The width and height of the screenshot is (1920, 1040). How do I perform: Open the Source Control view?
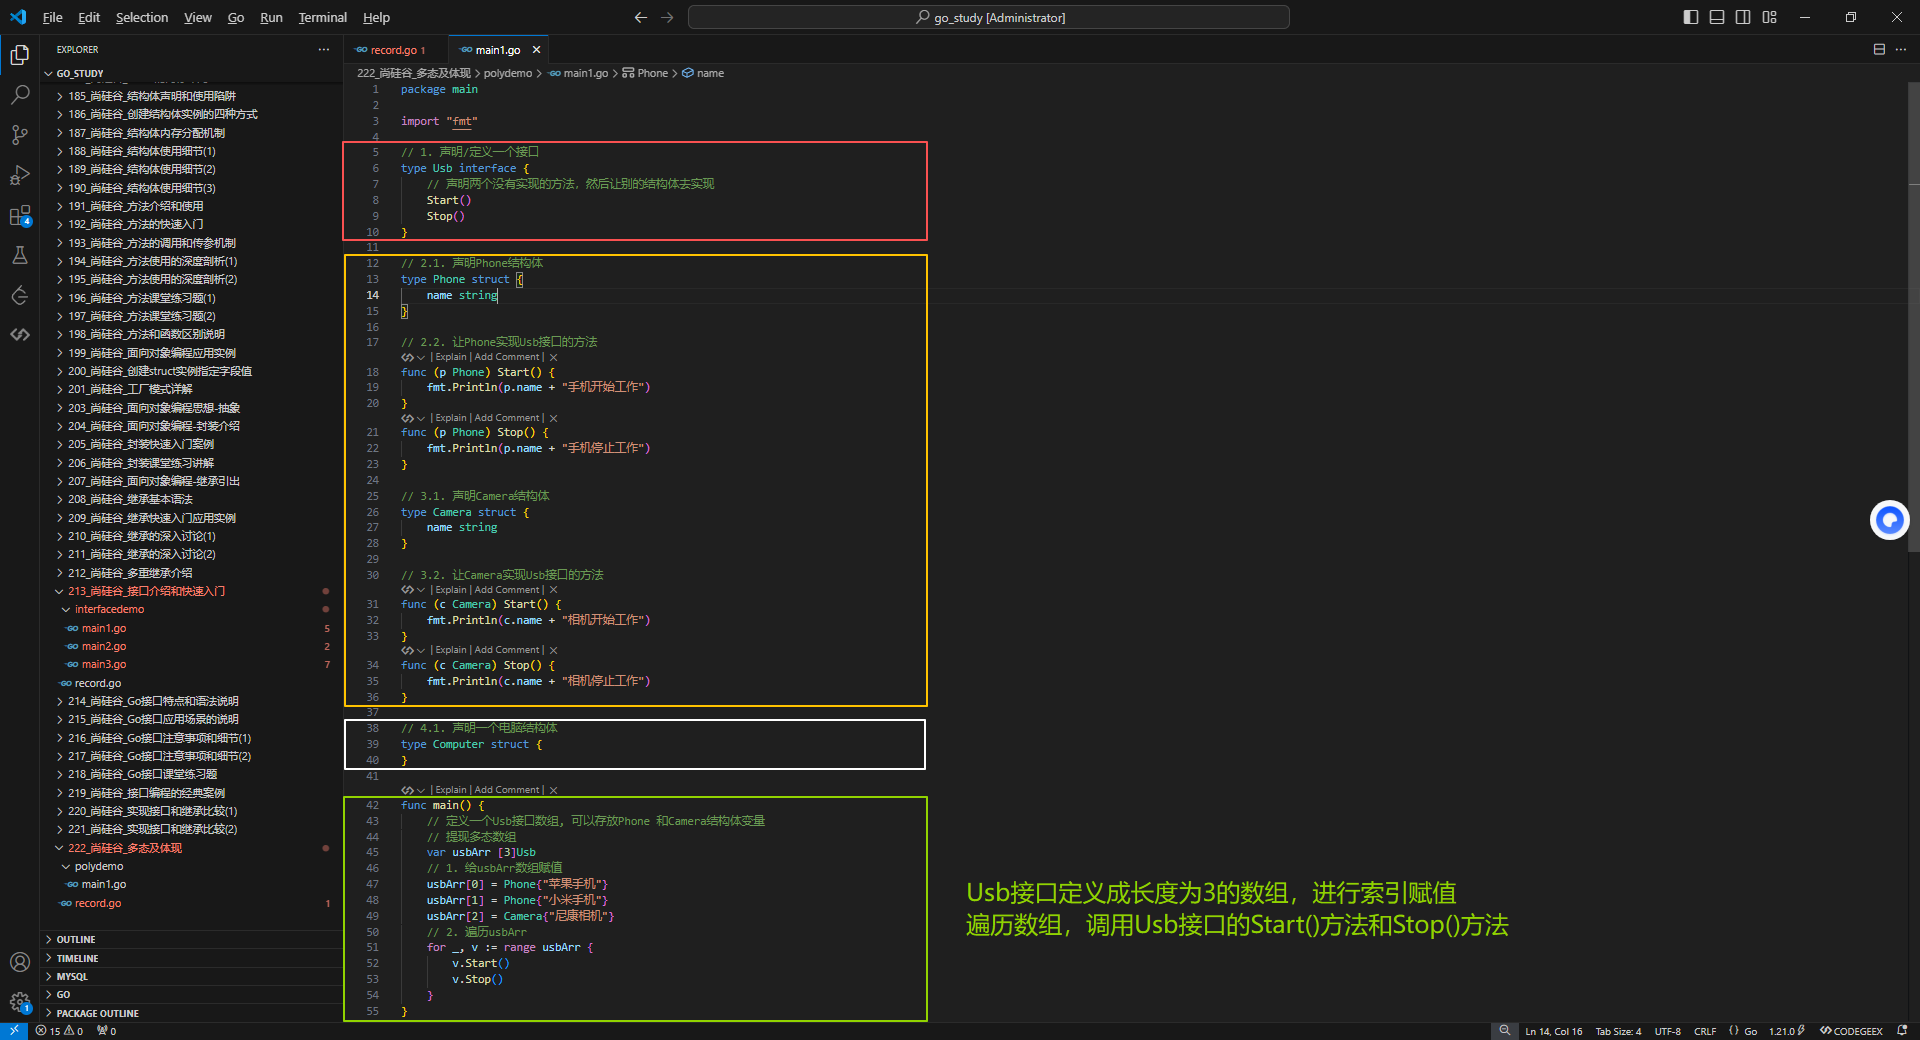[x=20, y=135]
